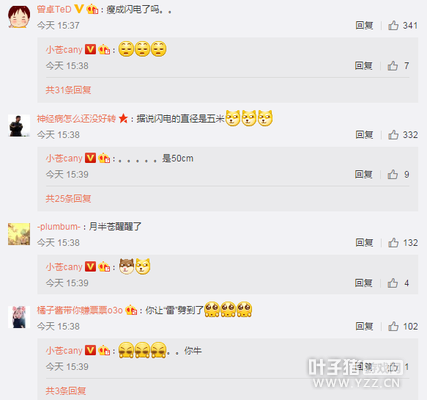427x400 pixels.
Task: Click 曾卓TeD's cartoon avatar
Action: pos(19,17)
